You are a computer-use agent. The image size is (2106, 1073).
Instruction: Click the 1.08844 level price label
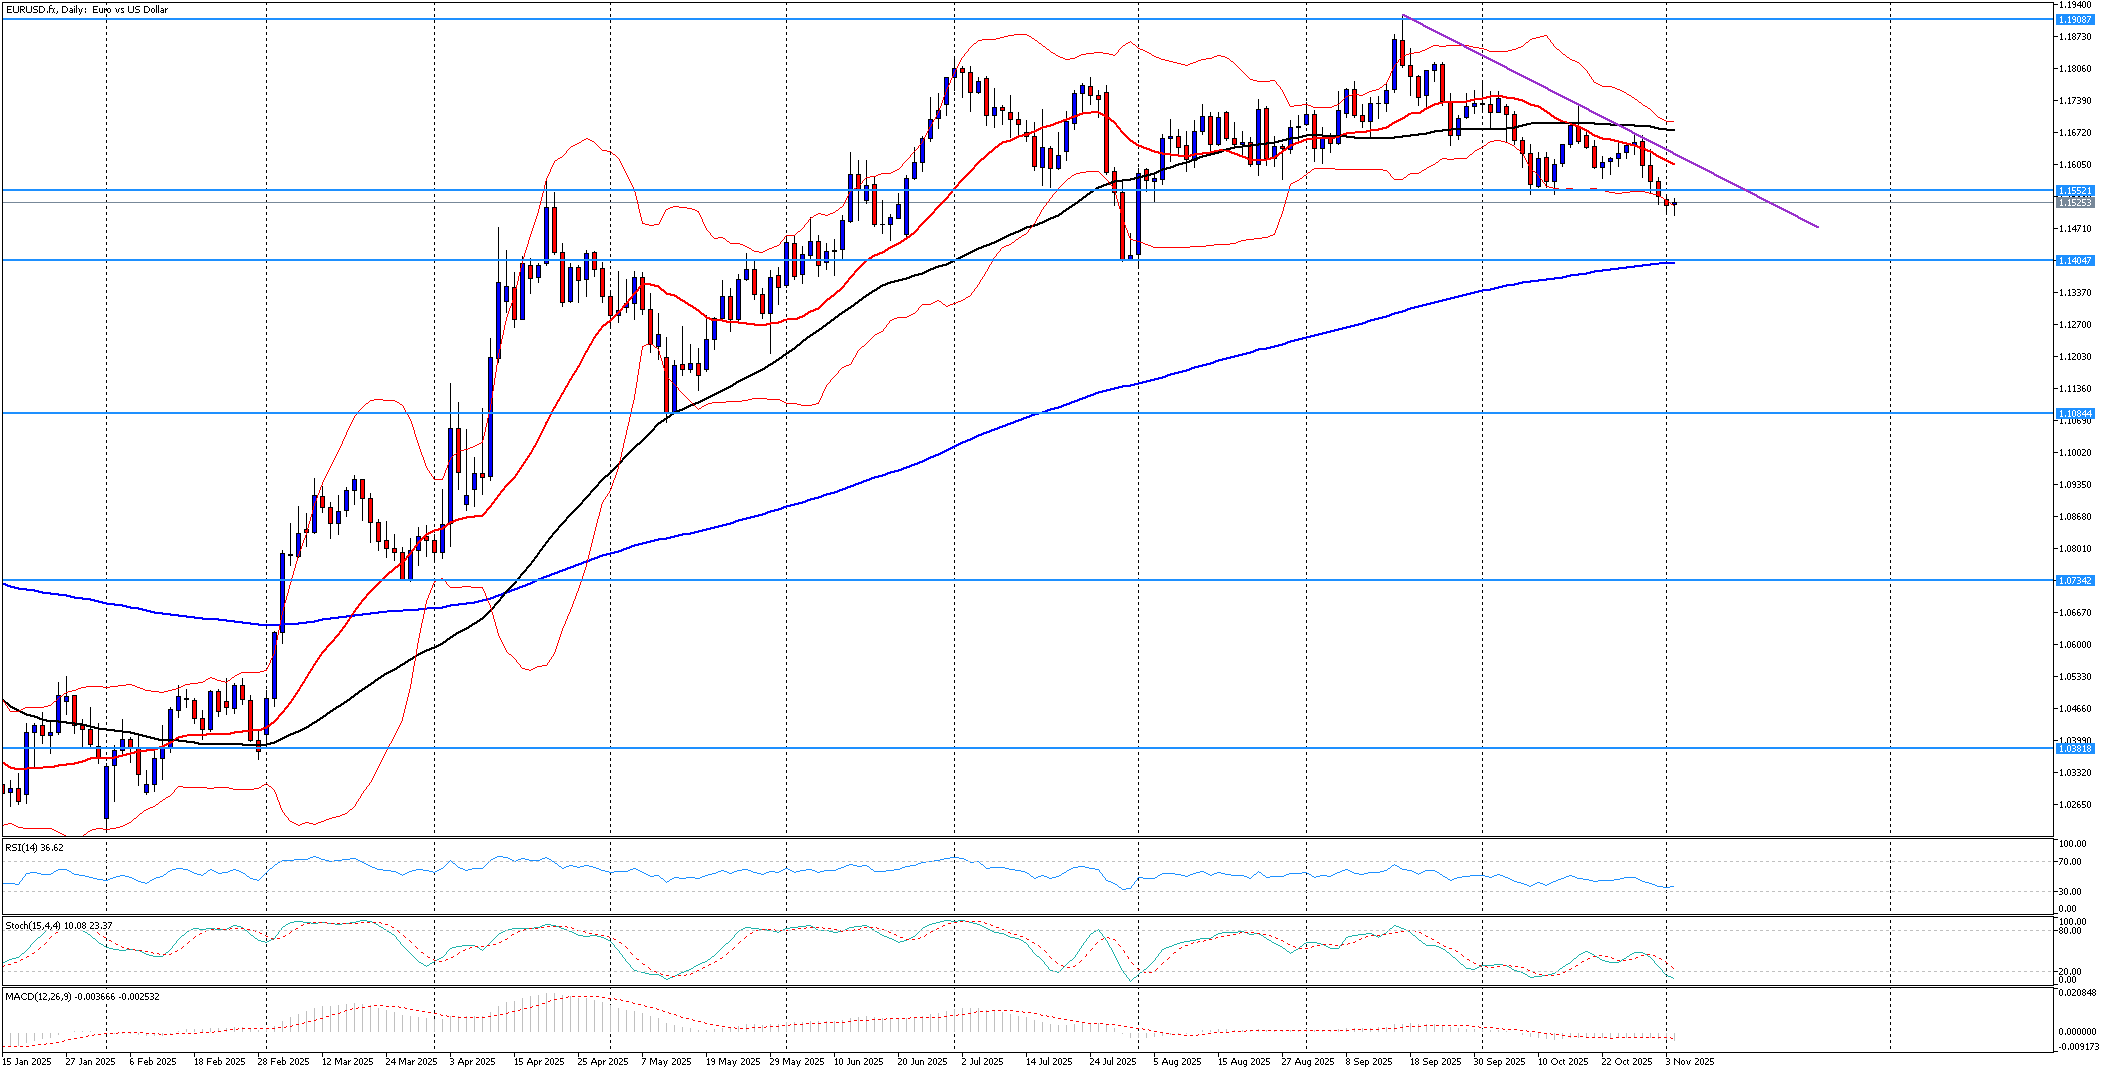[2074, 413]
